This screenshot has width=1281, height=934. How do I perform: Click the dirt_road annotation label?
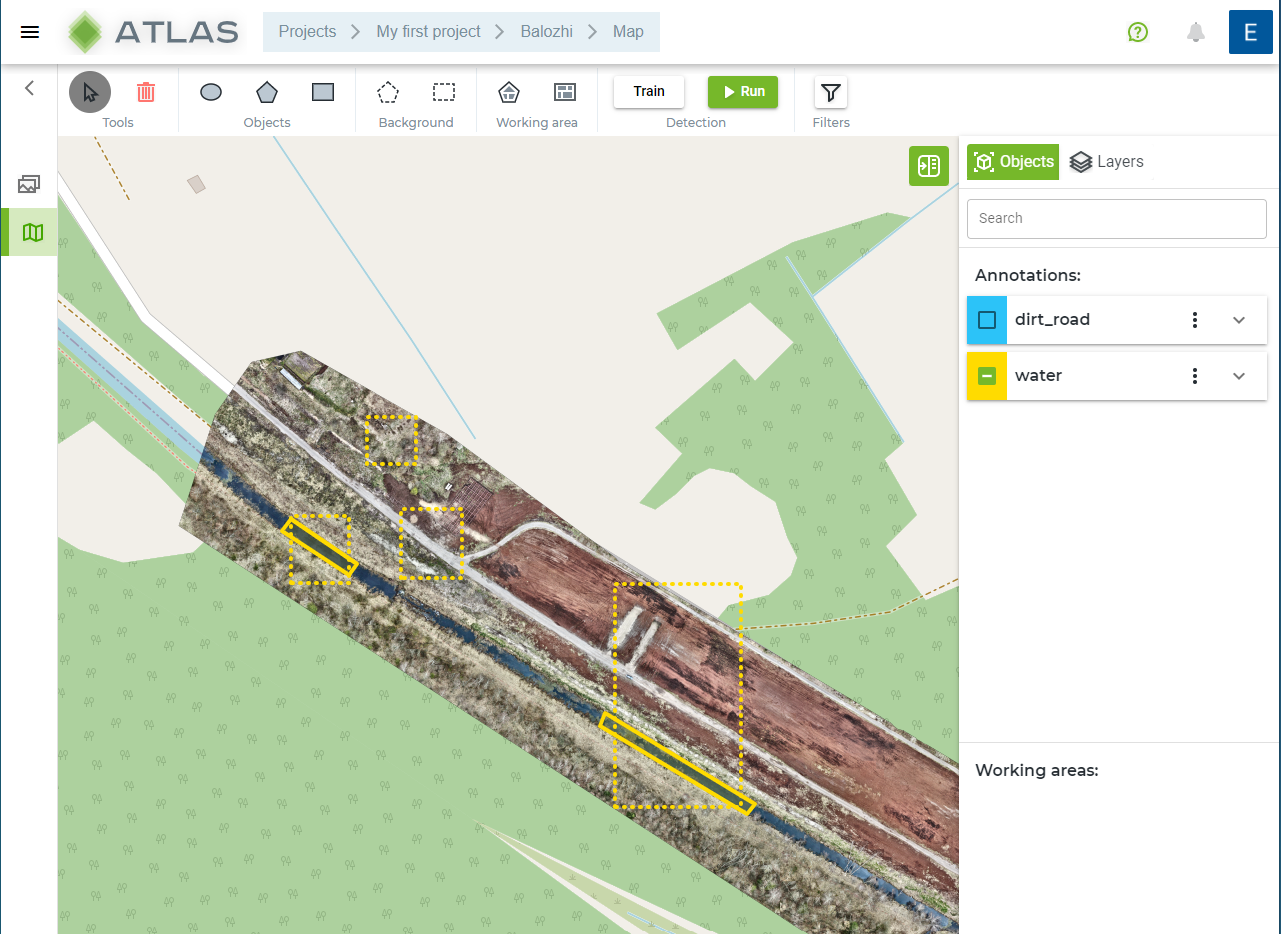(x=1052, y=320)
